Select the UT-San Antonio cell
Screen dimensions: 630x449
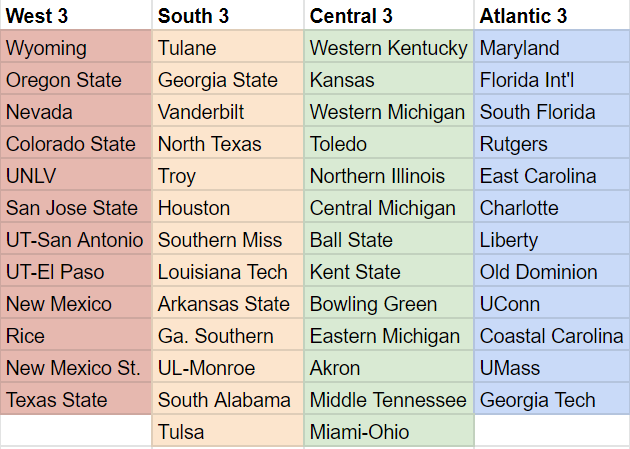pyautogui.click(x=76, y=239)
